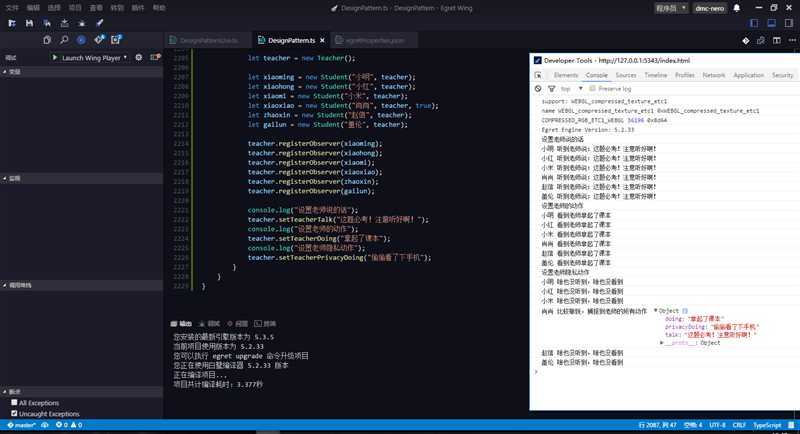
Task: Open the first item in the menu bar
Action: pyautogui.click(x=12, y=8)
